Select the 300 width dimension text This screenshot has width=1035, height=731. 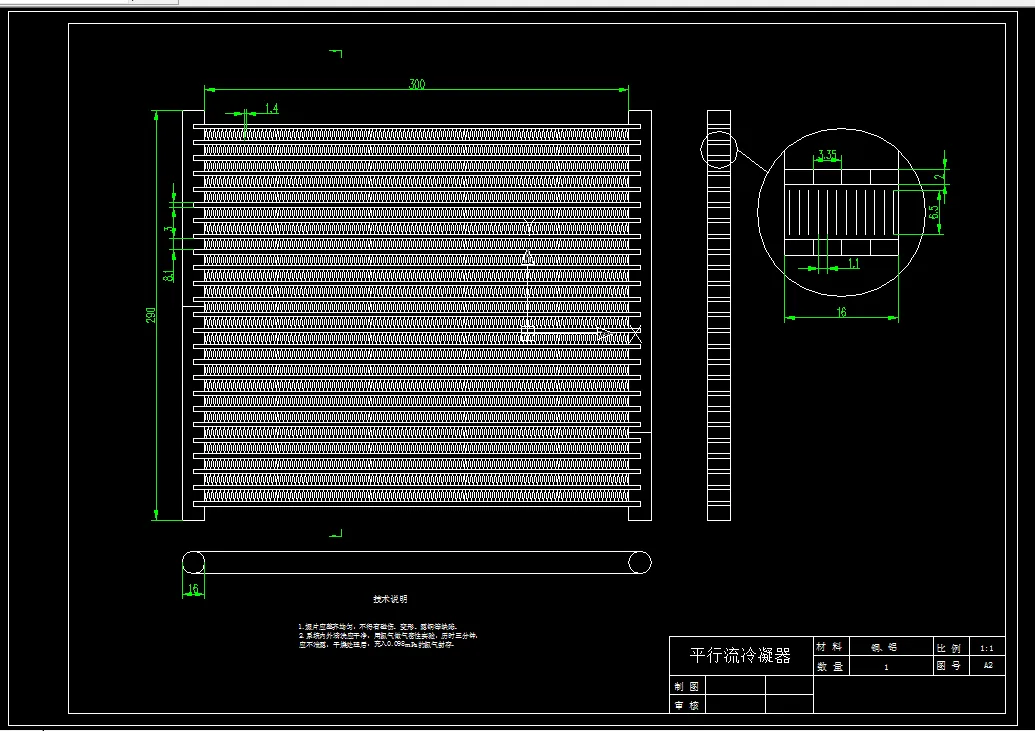pos(417,84)
